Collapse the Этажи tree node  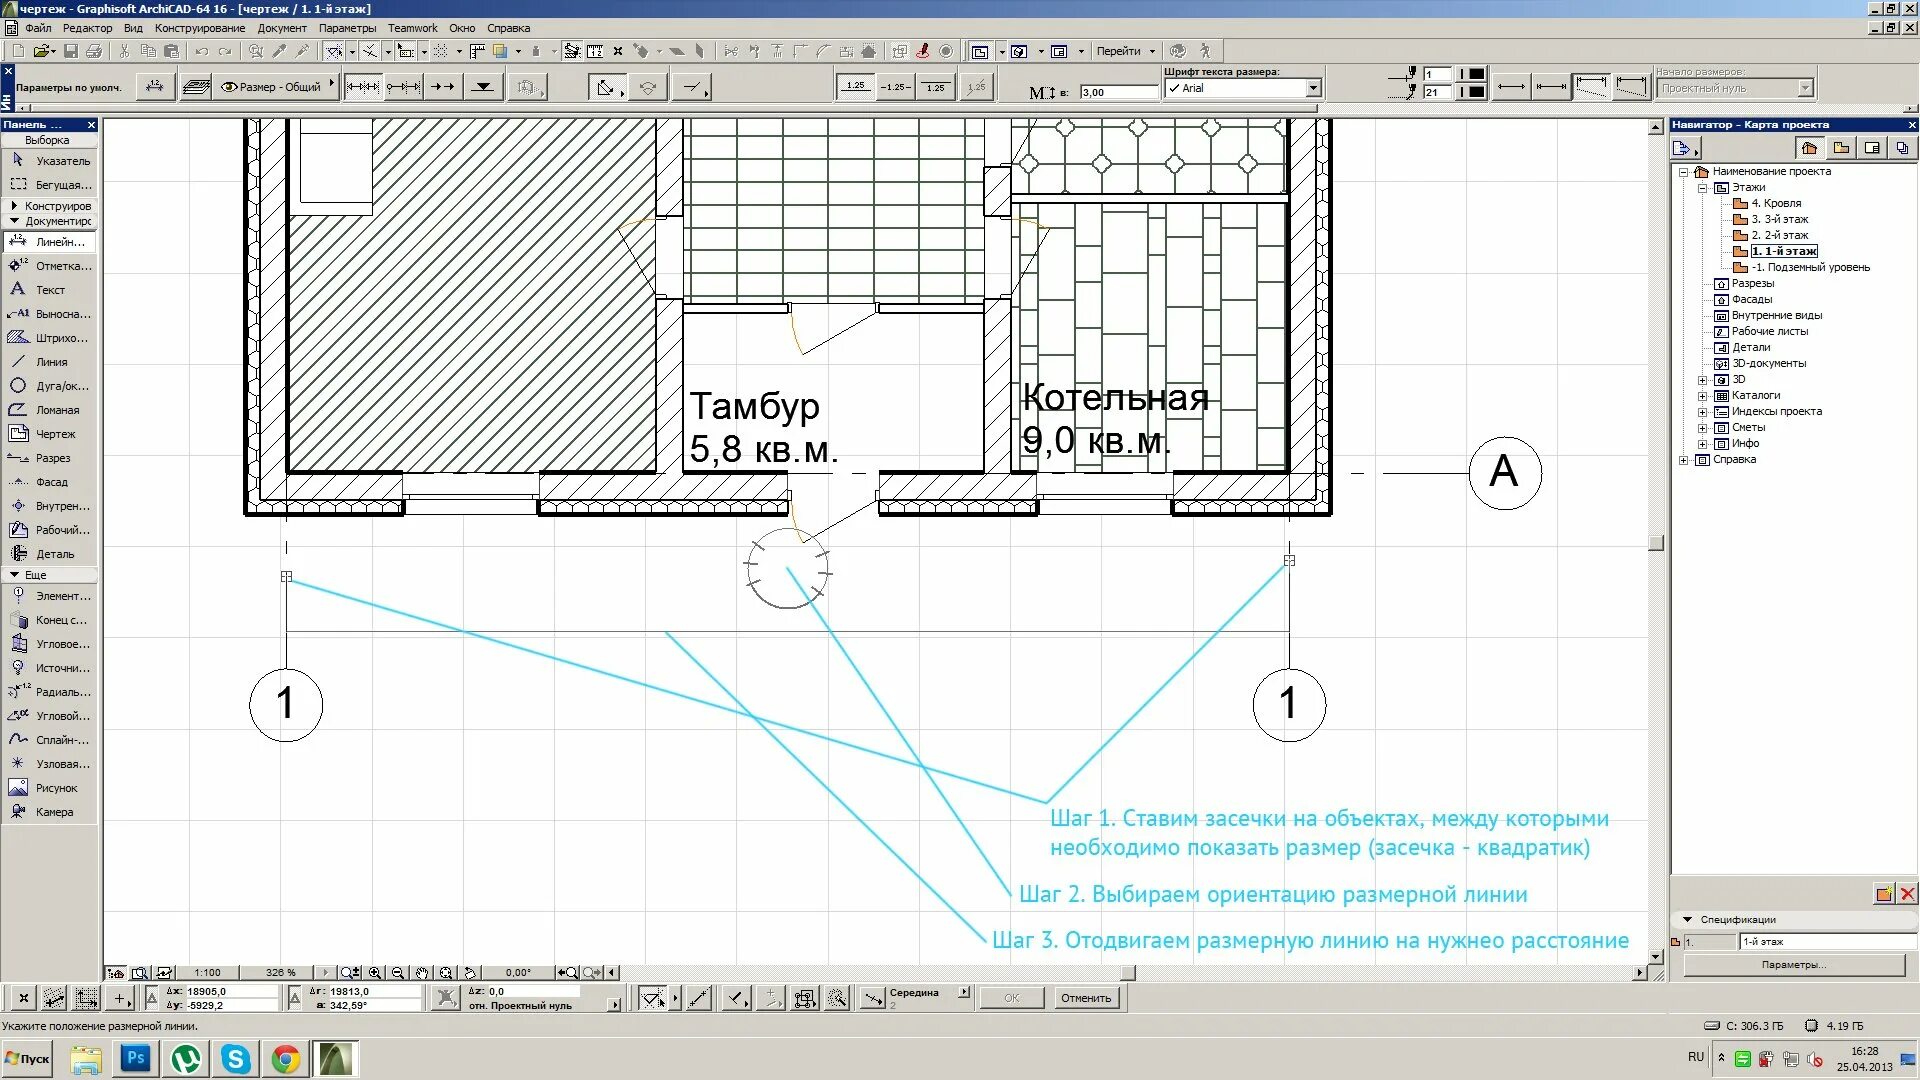point(1702,188)
